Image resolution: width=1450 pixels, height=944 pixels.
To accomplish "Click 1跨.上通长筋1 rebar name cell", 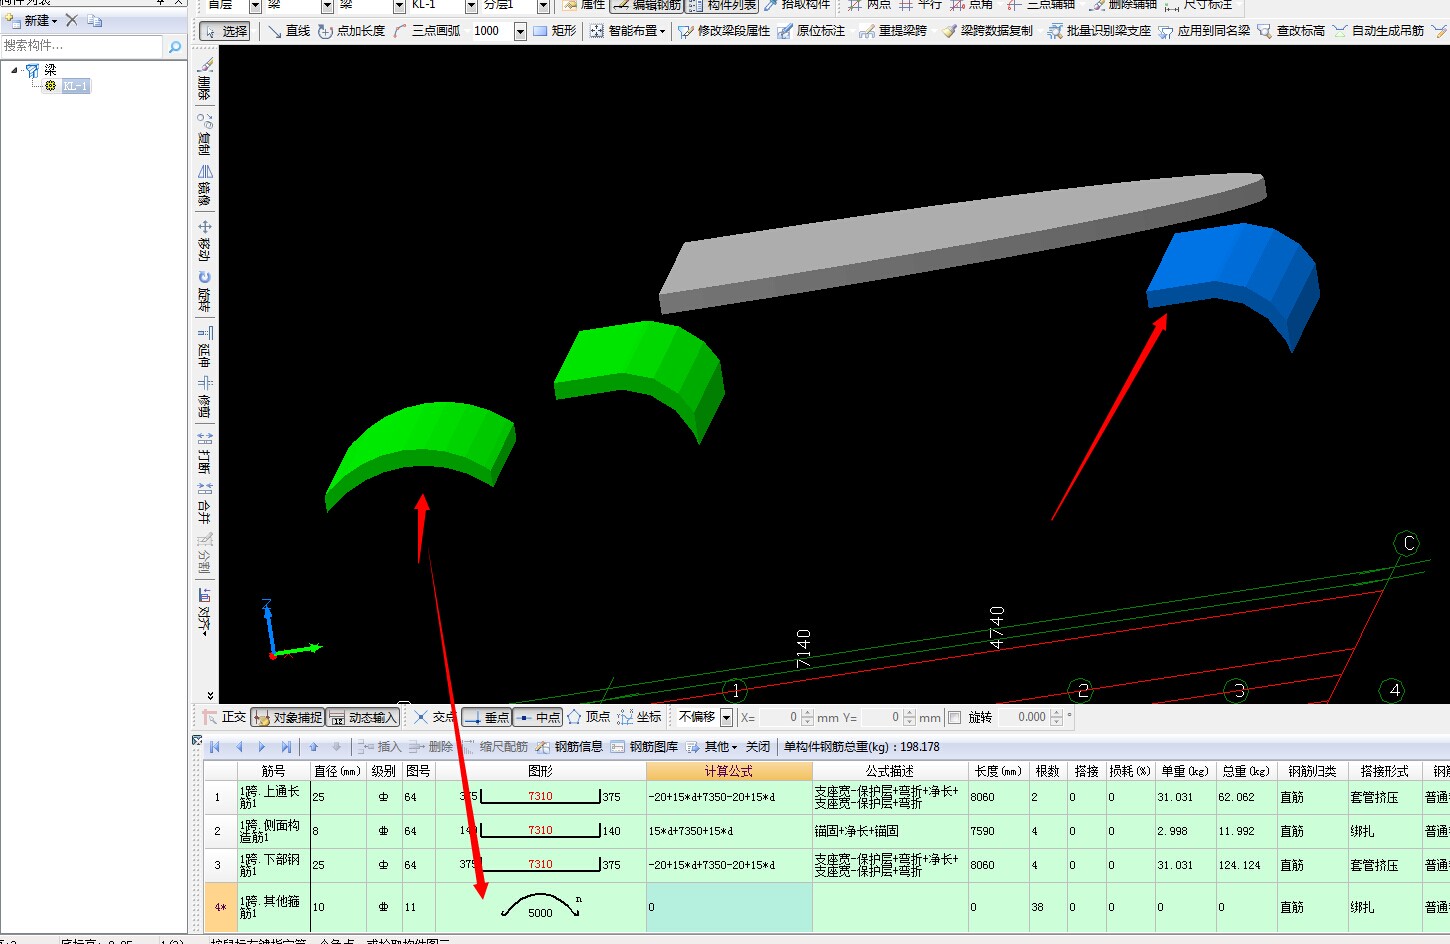I will [x=272, y=797].
